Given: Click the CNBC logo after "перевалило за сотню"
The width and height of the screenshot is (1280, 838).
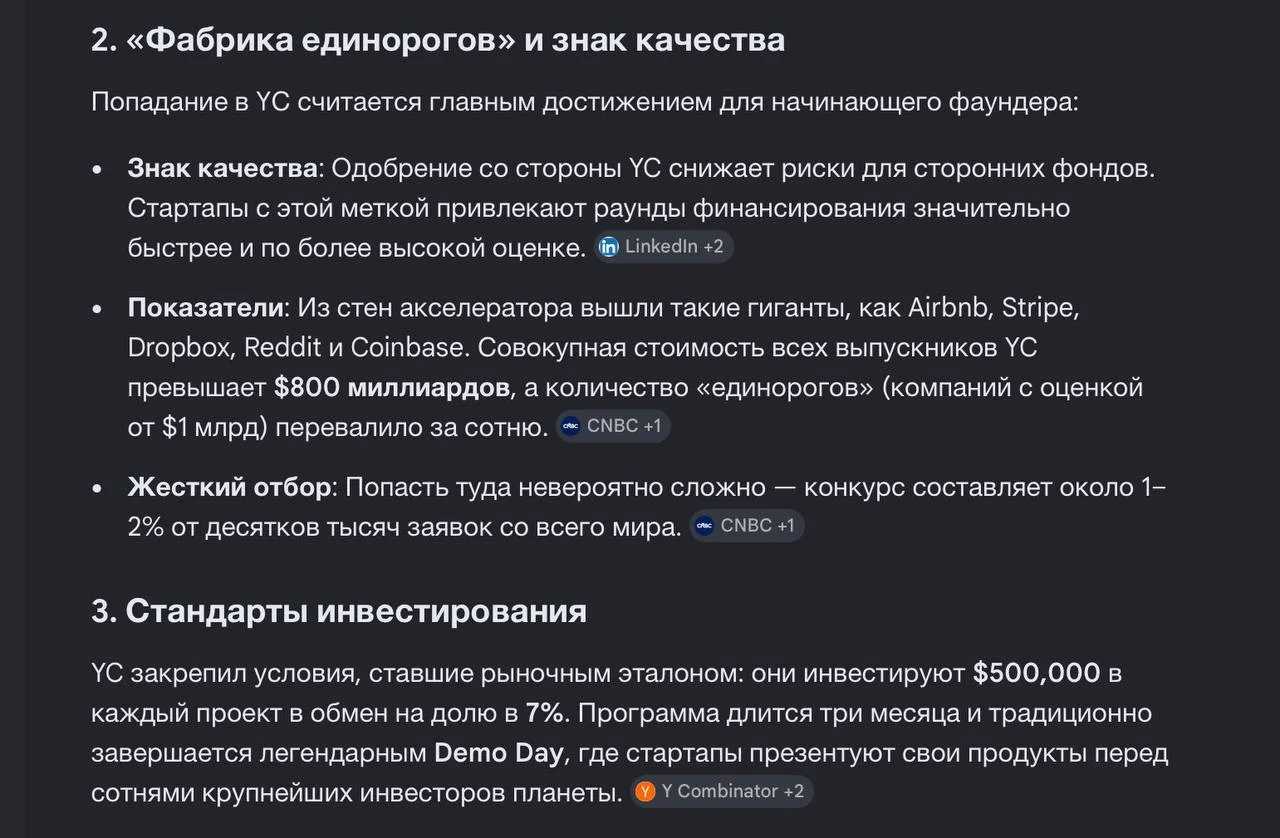Looking at the screenshot, I should click(x=570, y=426).
